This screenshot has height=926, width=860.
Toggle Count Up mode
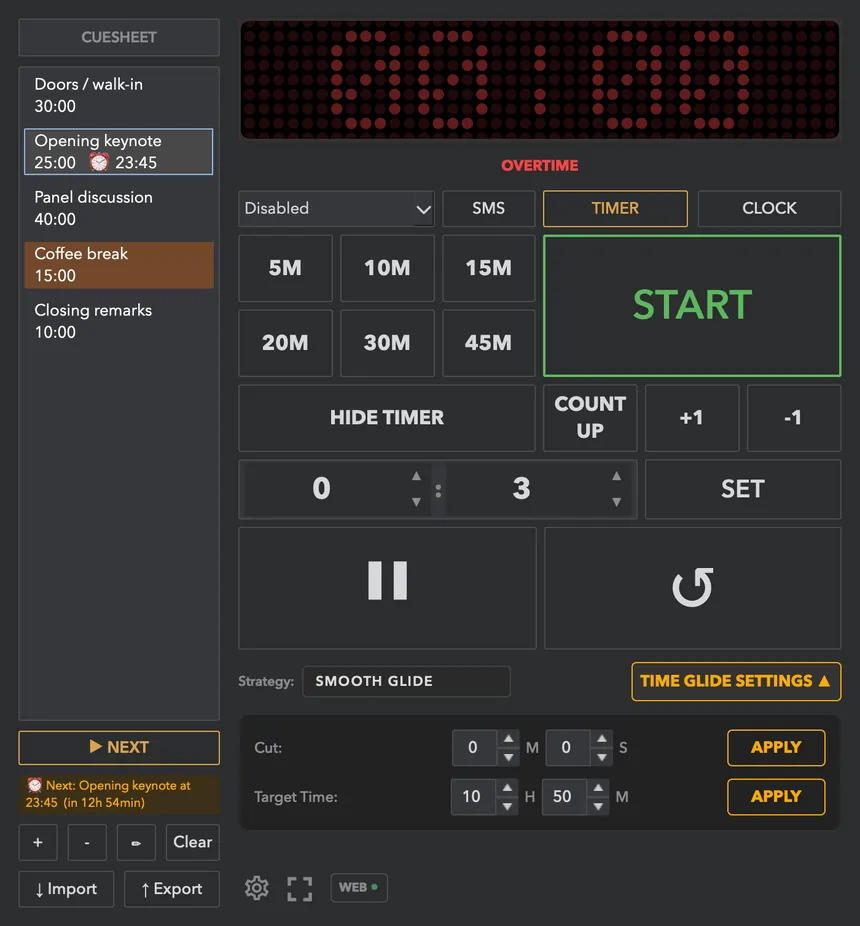click(590, 418)
